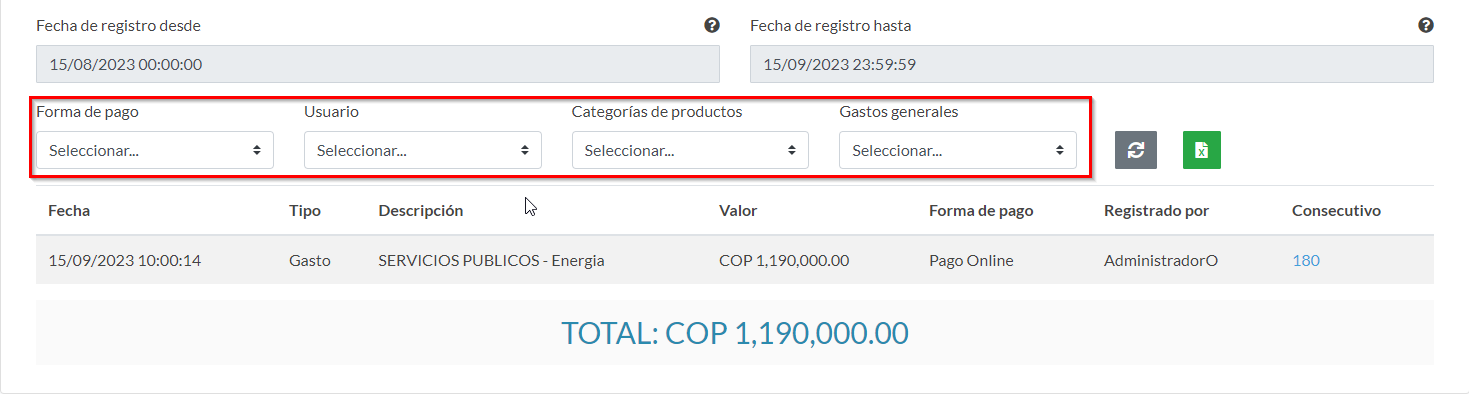The width and height of the screenshot is (1469, 394).
Task: Expand the 'Gastos generales' select
Action: (958, 150)
